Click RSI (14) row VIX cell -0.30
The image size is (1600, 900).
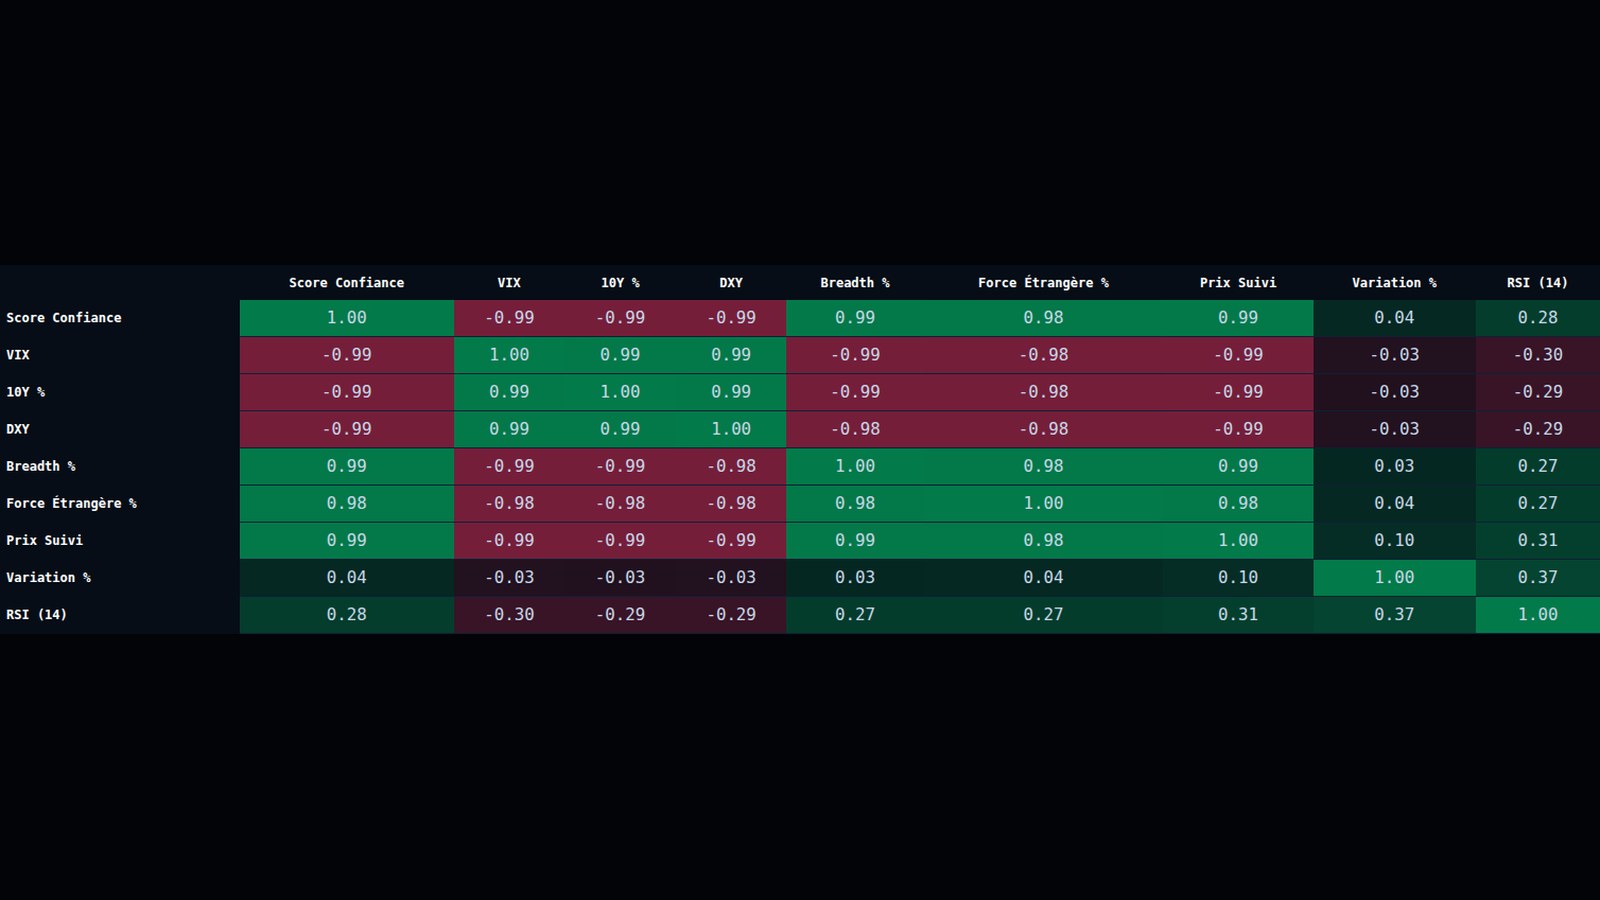(x=509, y=614)
